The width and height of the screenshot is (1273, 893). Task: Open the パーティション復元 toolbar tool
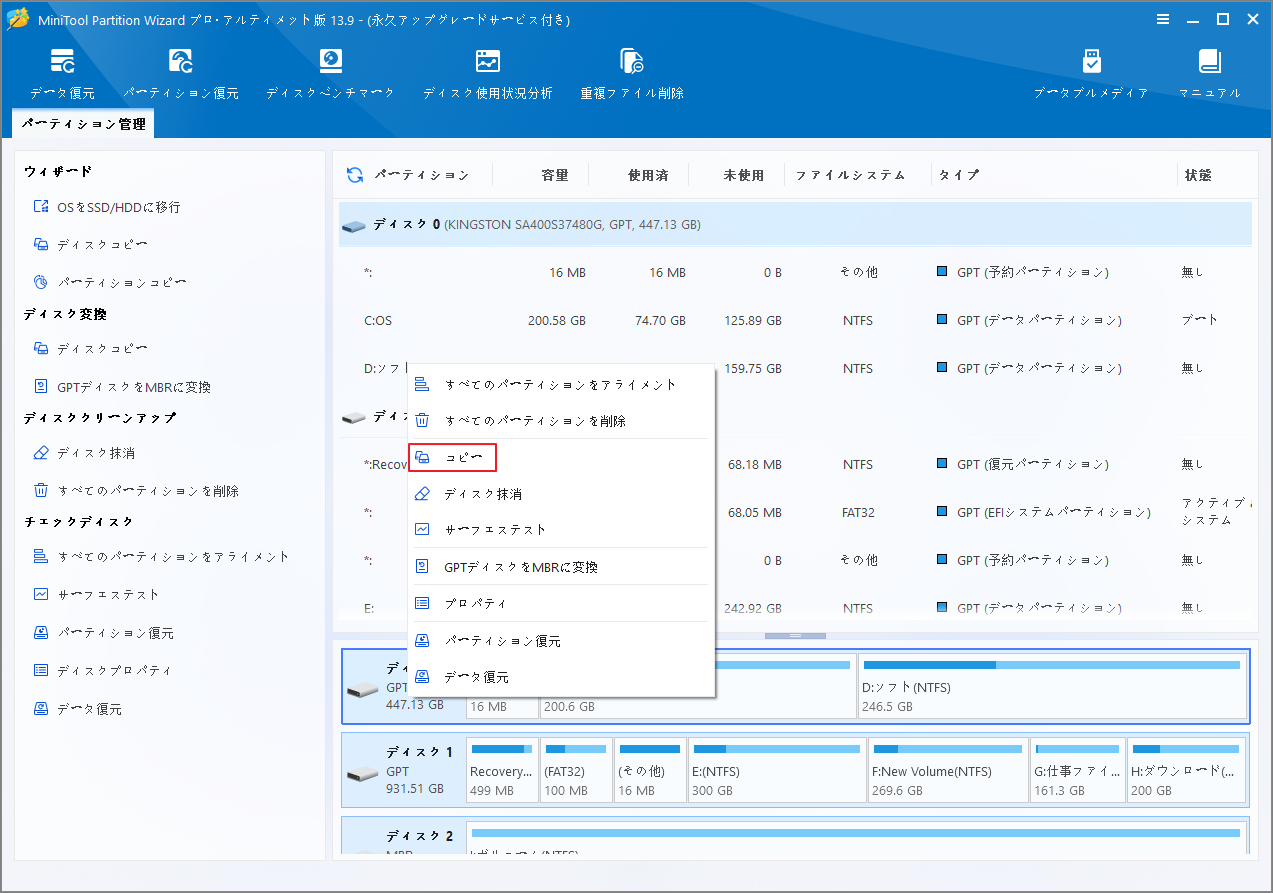[181, 73]
